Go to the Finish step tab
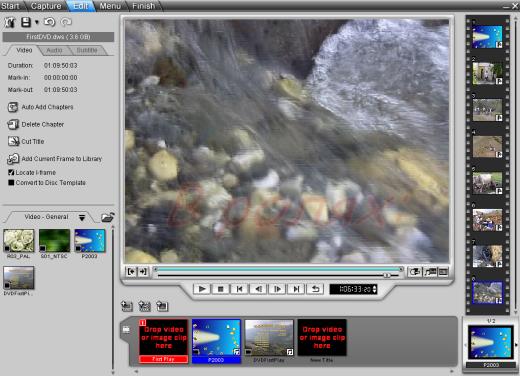Image resolution: width=520 pixels, height=376 pixels. 144,6
